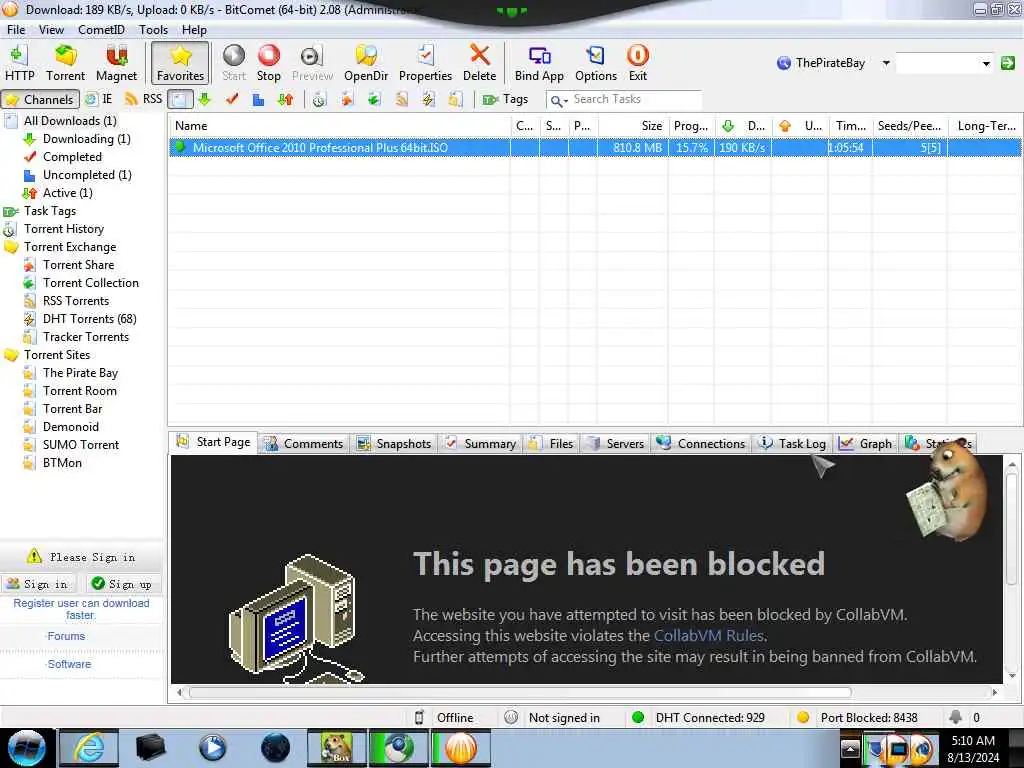Open the CometID menu
This screenshot has width=1024, height=768.
101,29
